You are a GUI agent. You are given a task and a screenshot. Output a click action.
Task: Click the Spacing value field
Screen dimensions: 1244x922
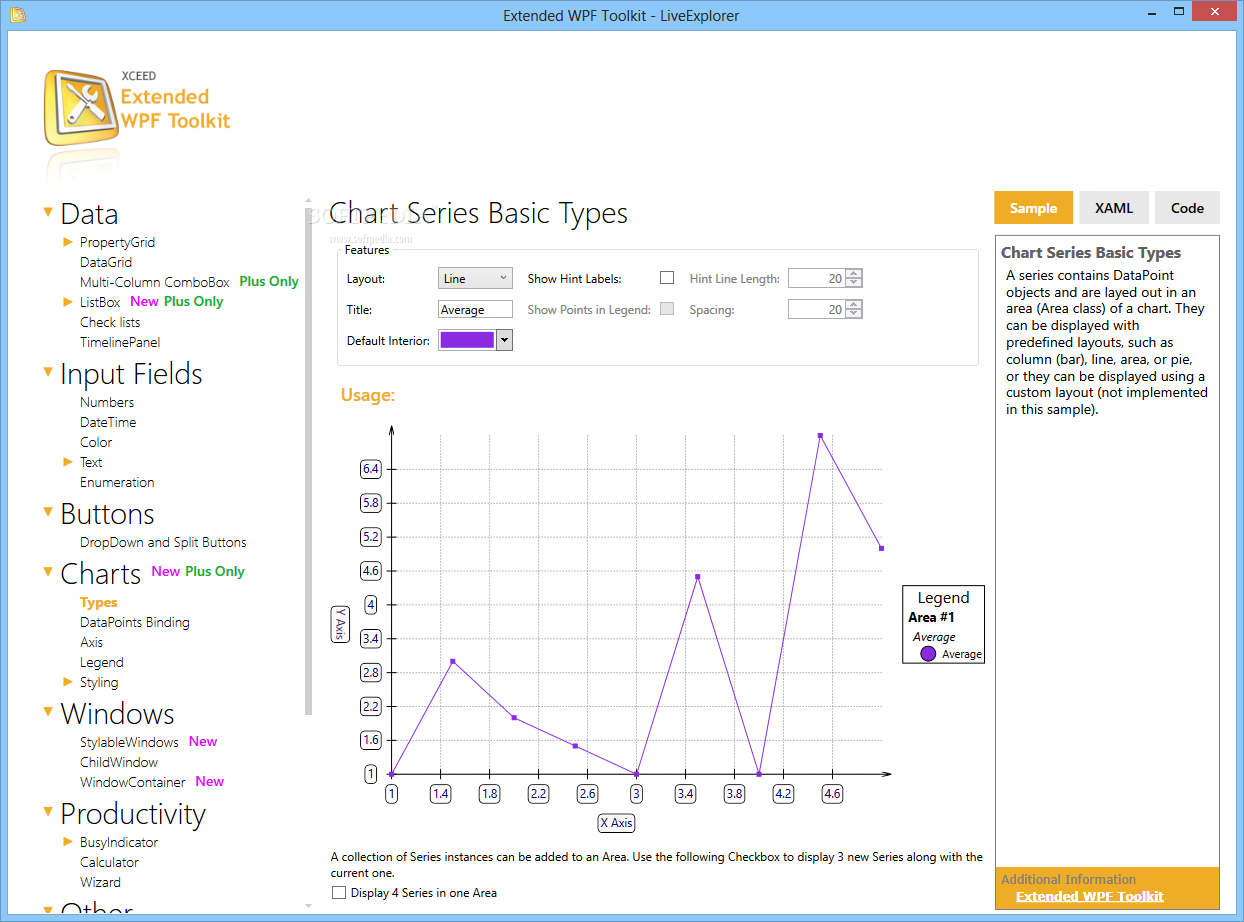click(x=817, y=310)
